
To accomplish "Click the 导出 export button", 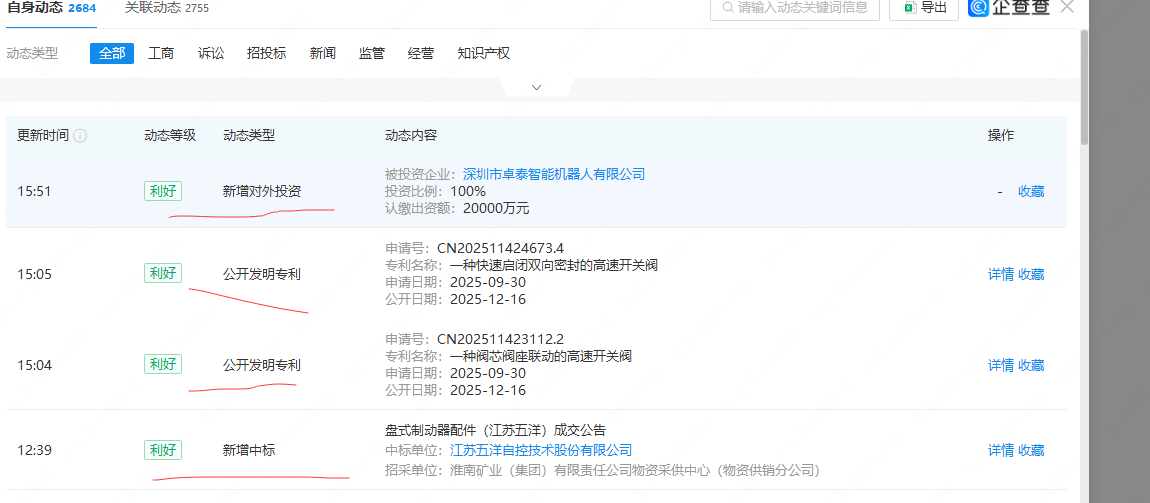I will tap(924, 9).
